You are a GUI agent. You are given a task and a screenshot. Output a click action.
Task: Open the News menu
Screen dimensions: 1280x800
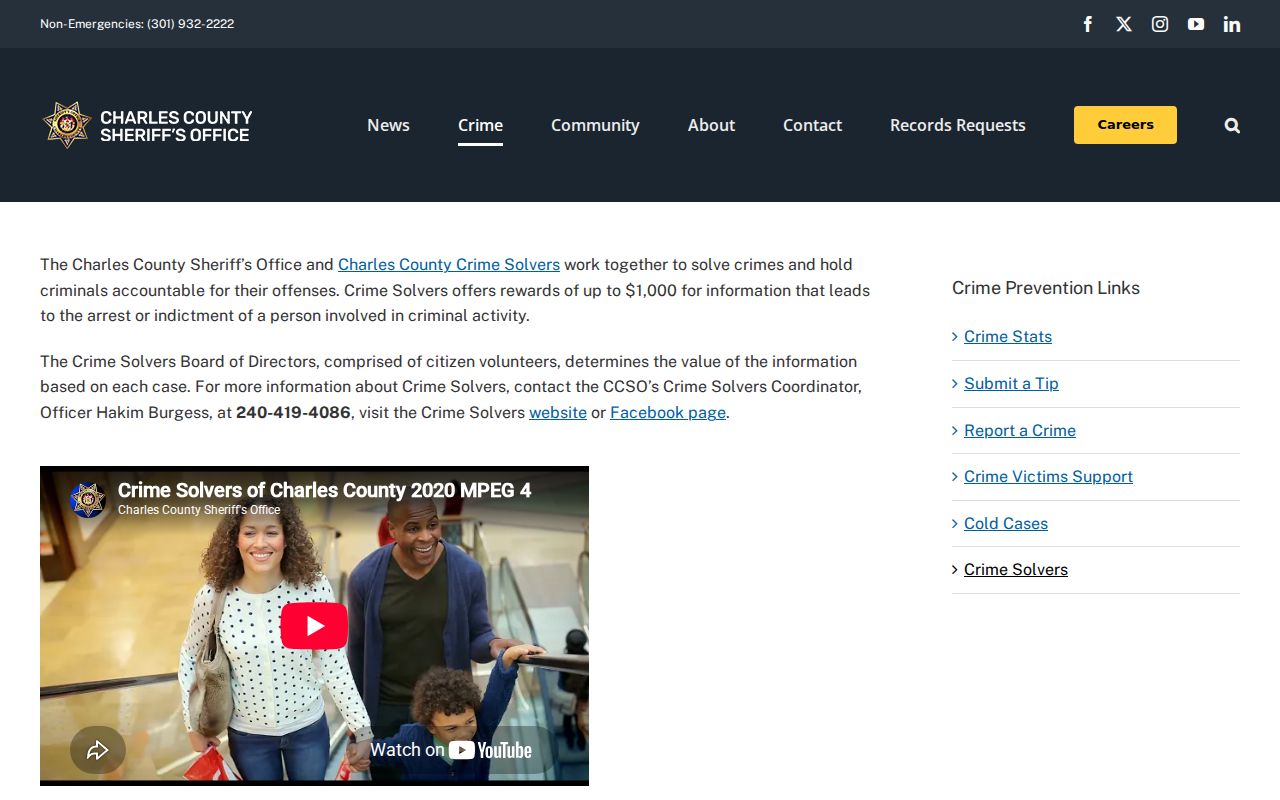[388, 125]
